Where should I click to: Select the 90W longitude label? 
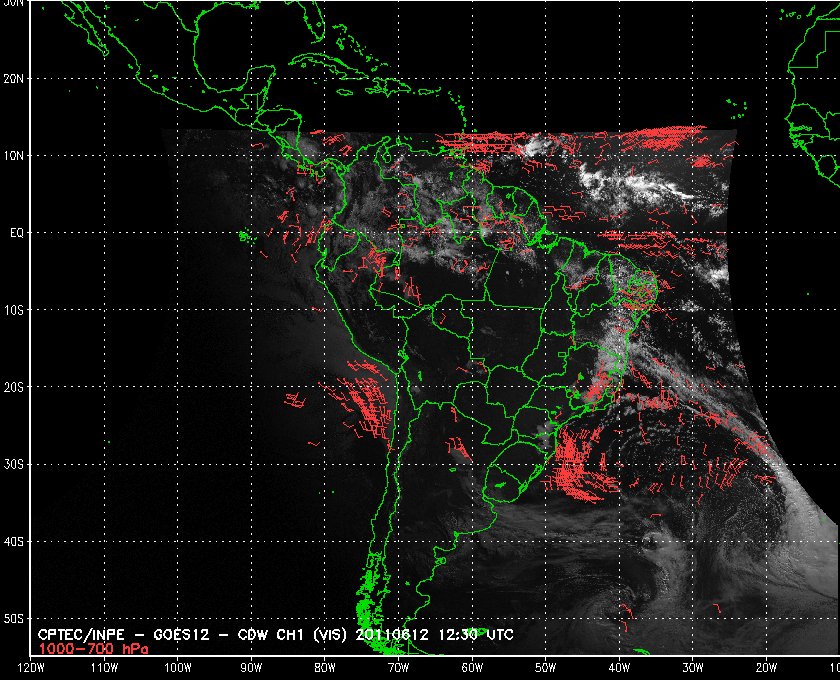pos(251,667)
